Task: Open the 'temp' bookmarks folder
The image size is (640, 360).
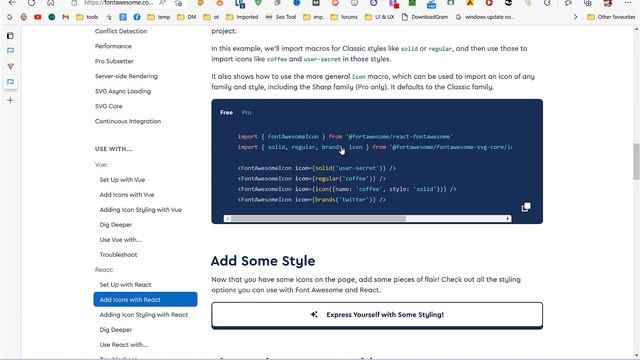Action: tap(159, 17)
